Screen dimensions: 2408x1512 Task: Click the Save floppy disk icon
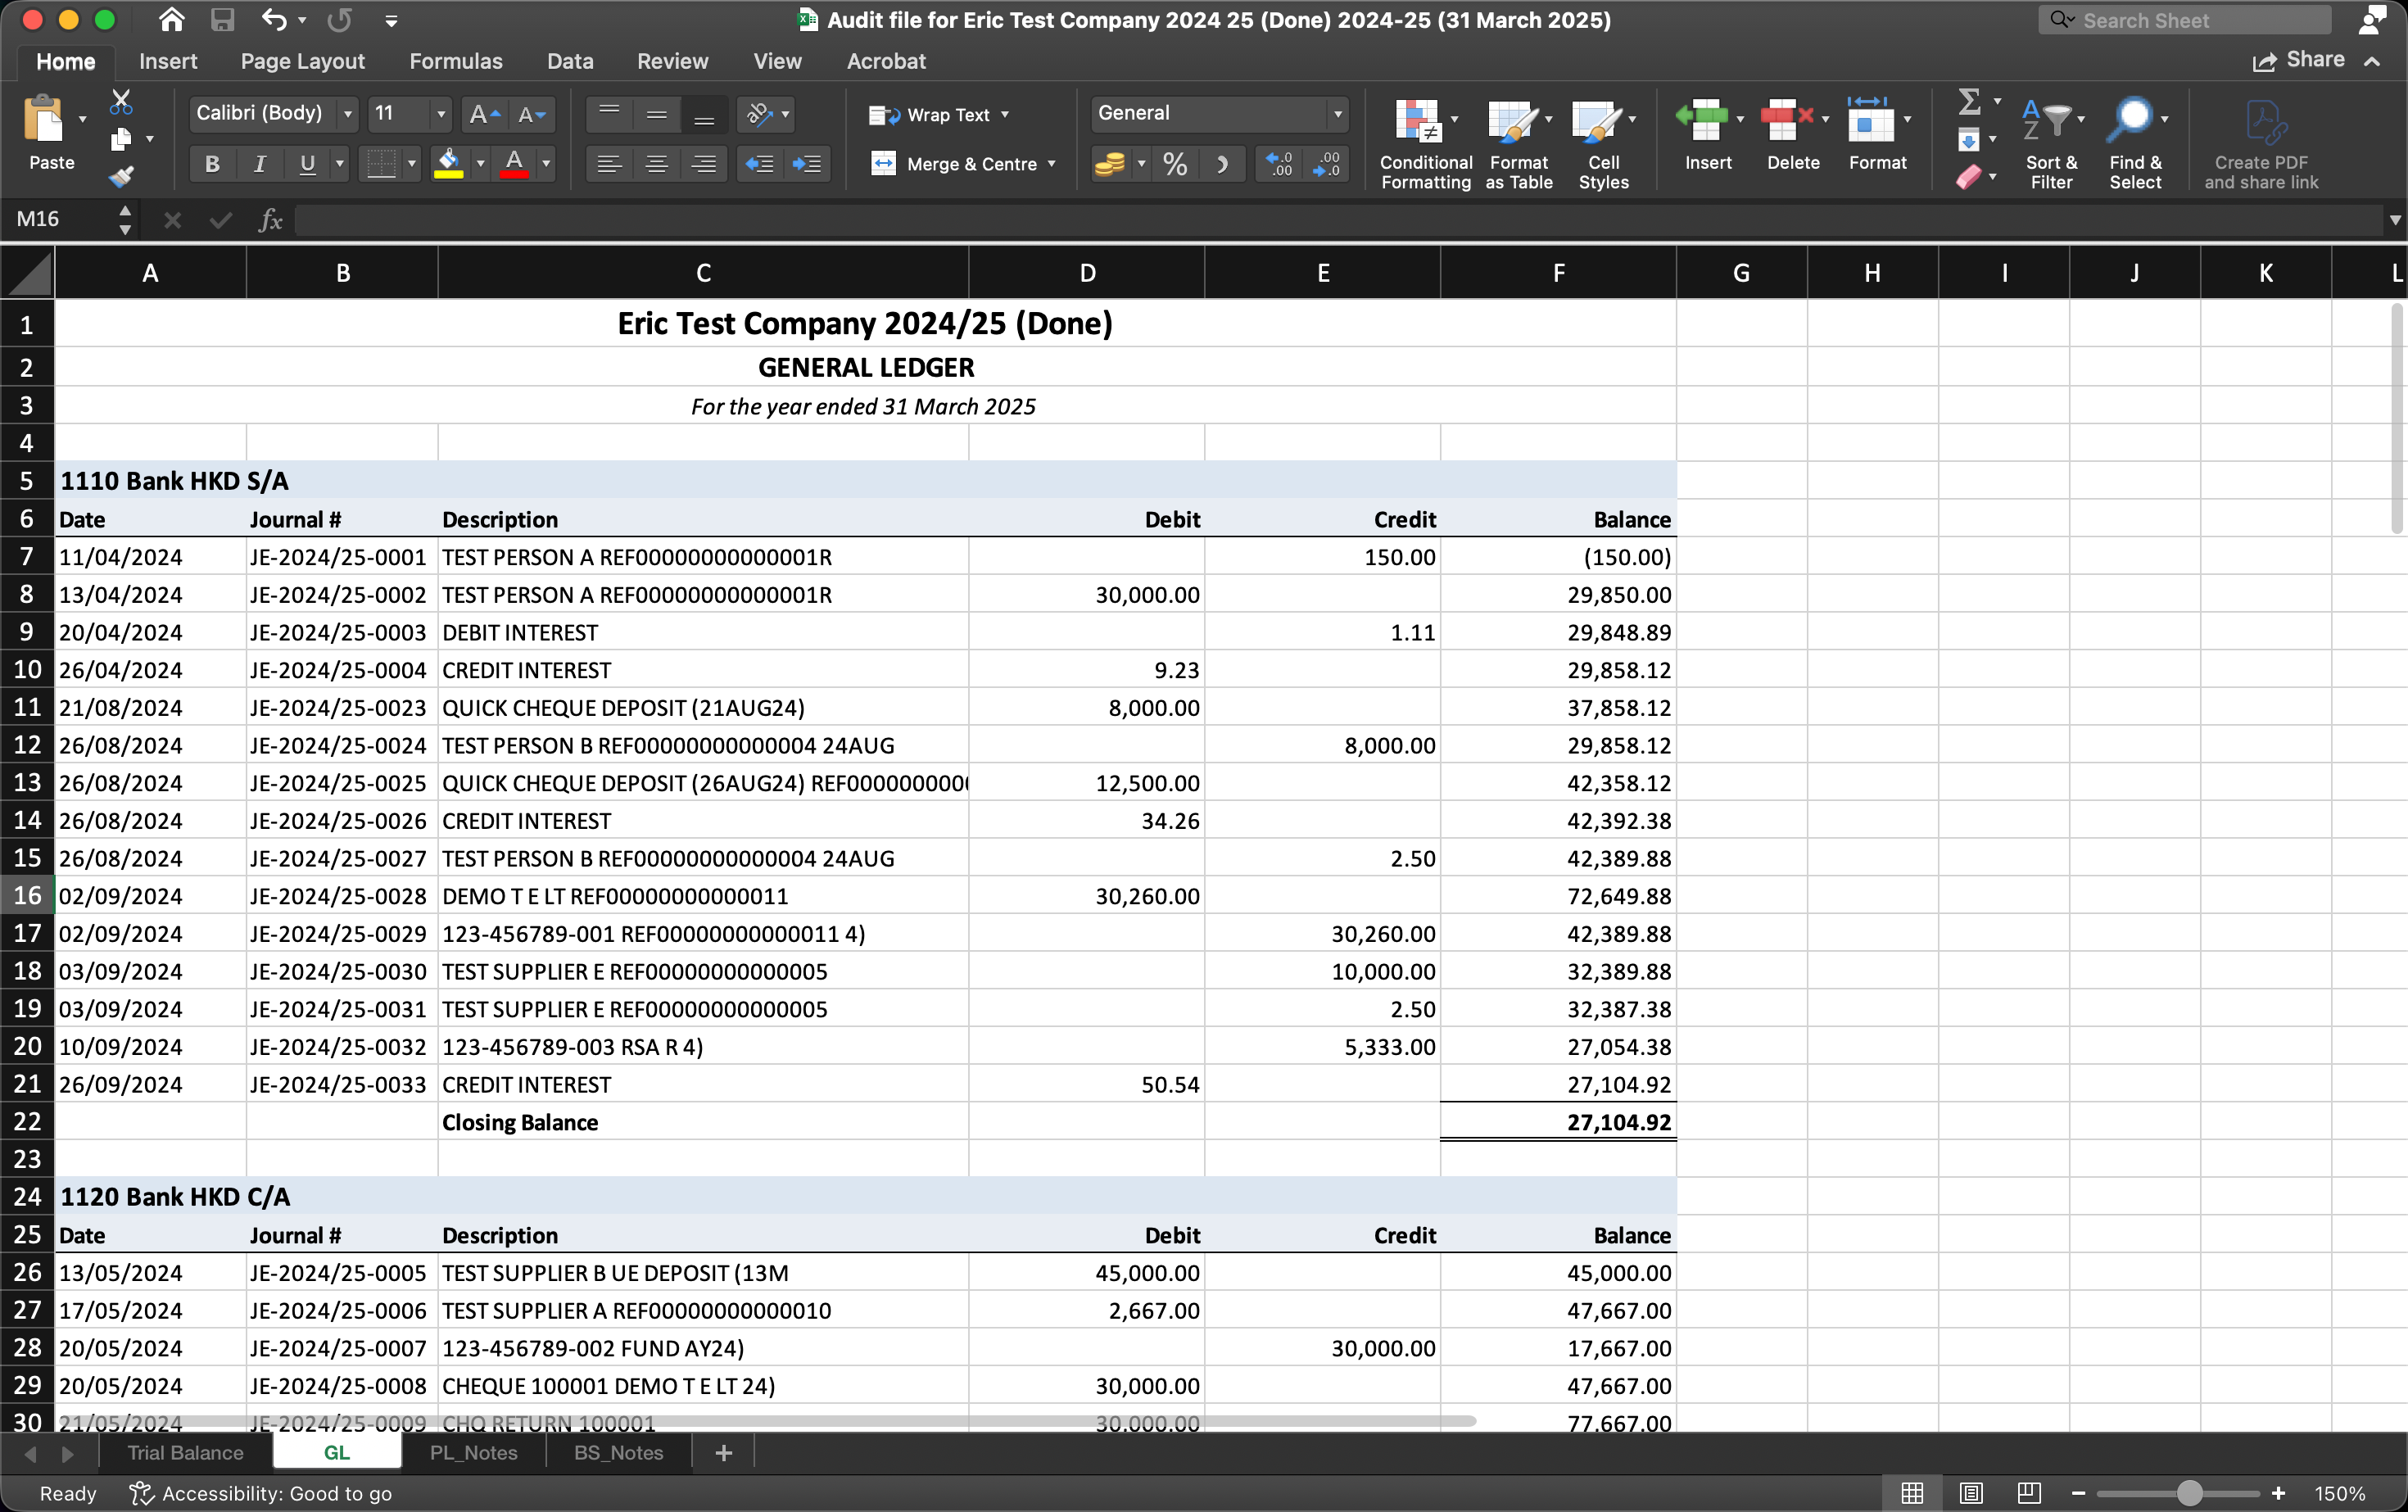[222, 20]
